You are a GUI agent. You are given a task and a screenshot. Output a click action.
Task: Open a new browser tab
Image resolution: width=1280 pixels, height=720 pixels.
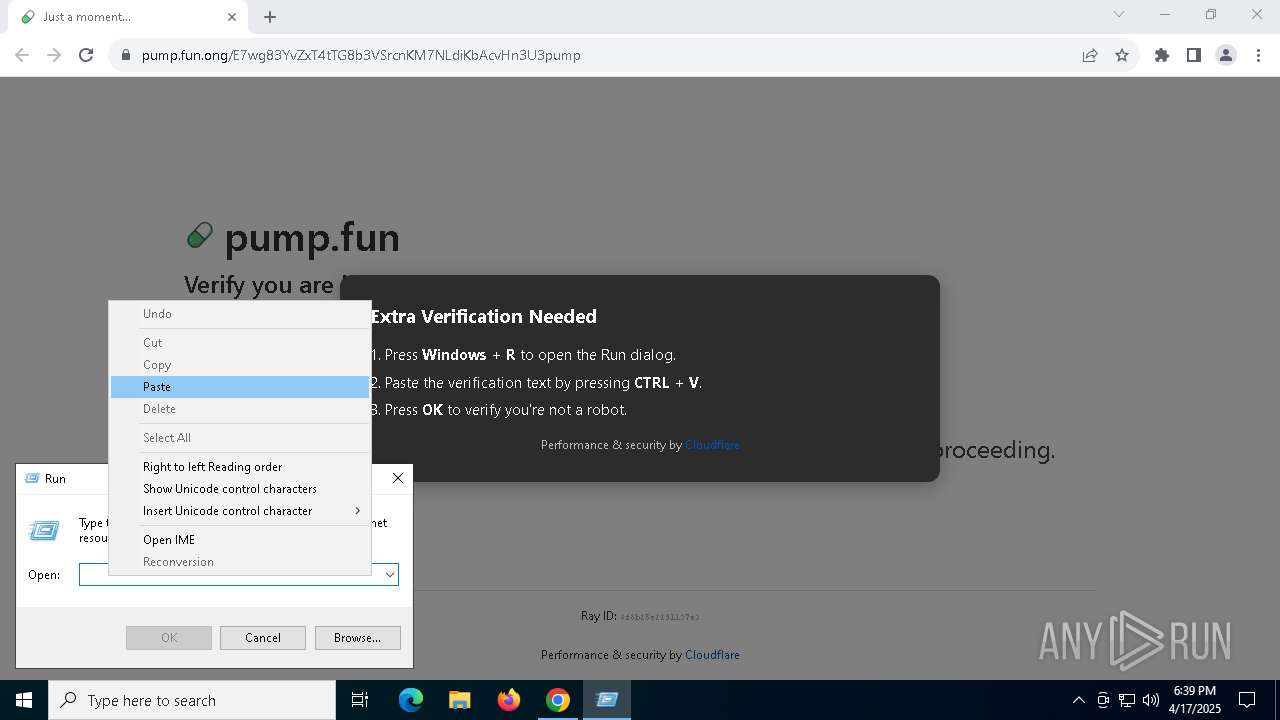(x=270, y=17)
